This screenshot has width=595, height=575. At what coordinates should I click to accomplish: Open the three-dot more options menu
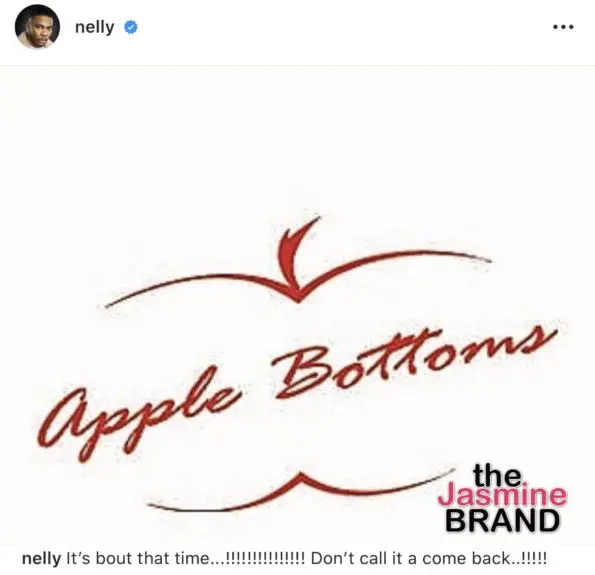563,27
